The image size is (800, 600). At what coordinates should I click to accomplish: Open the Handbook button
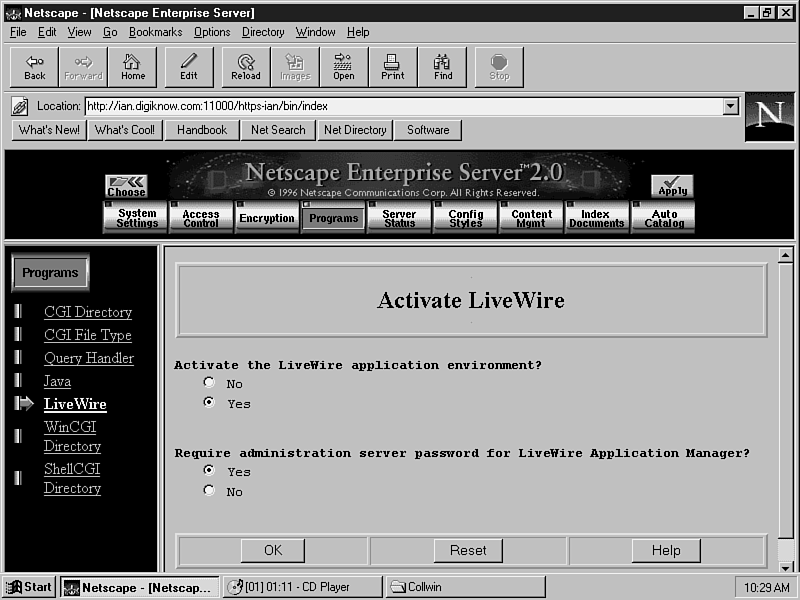[x=202, y=130]
